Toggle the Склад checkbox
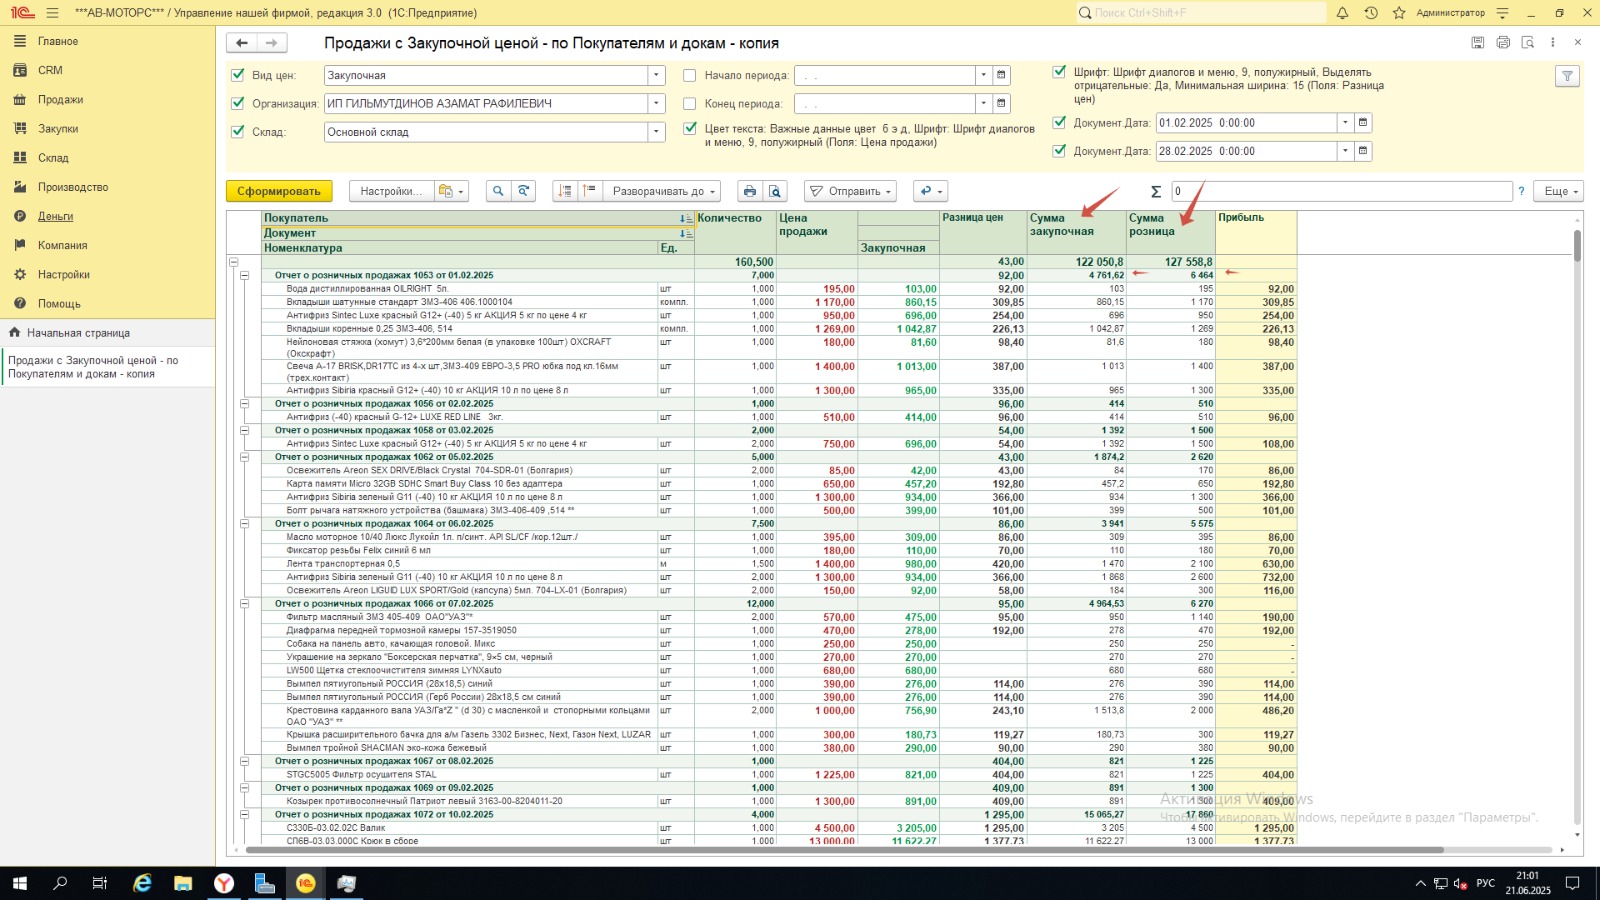The image size is (1600, 900). pyautogui.click(x=238, y=131)
